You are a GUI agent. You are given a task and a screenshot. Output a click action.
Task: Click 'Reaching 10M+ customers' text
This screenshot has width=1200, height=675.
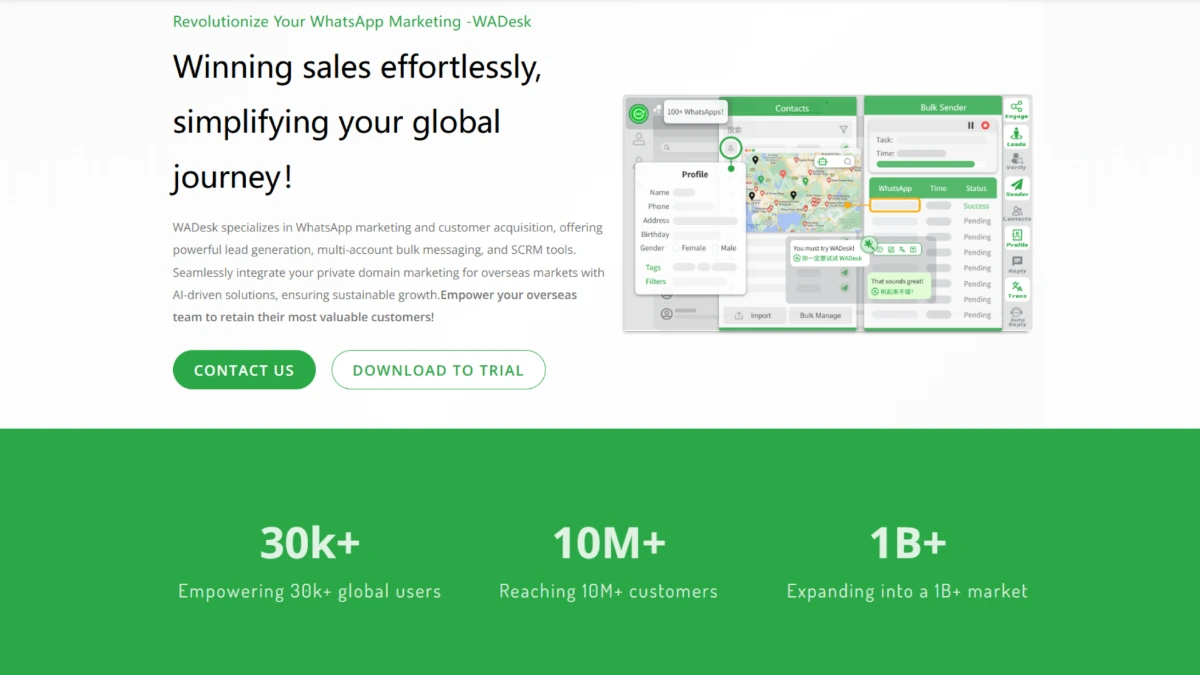609,591
